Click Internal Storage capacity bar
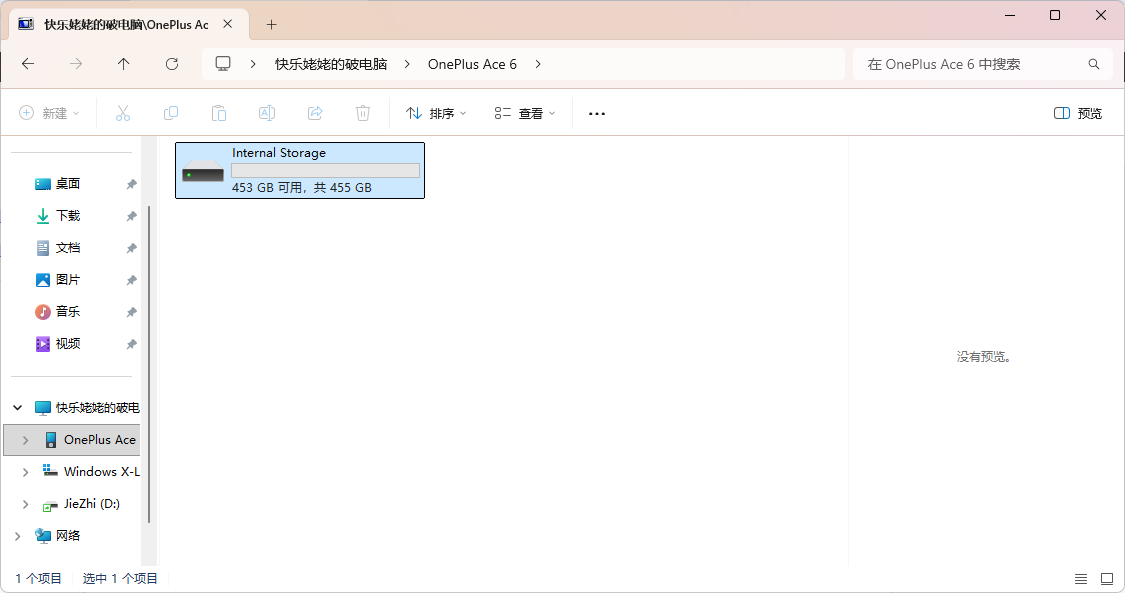The width and height of the screenshot is (1125, 593). click(325, 171)
